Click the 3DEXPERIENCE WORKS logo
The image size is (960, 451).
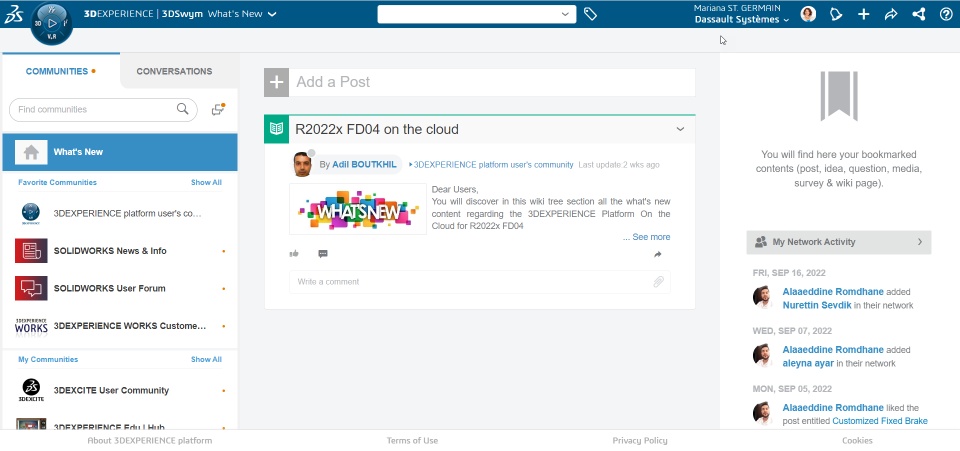point(31,326)
